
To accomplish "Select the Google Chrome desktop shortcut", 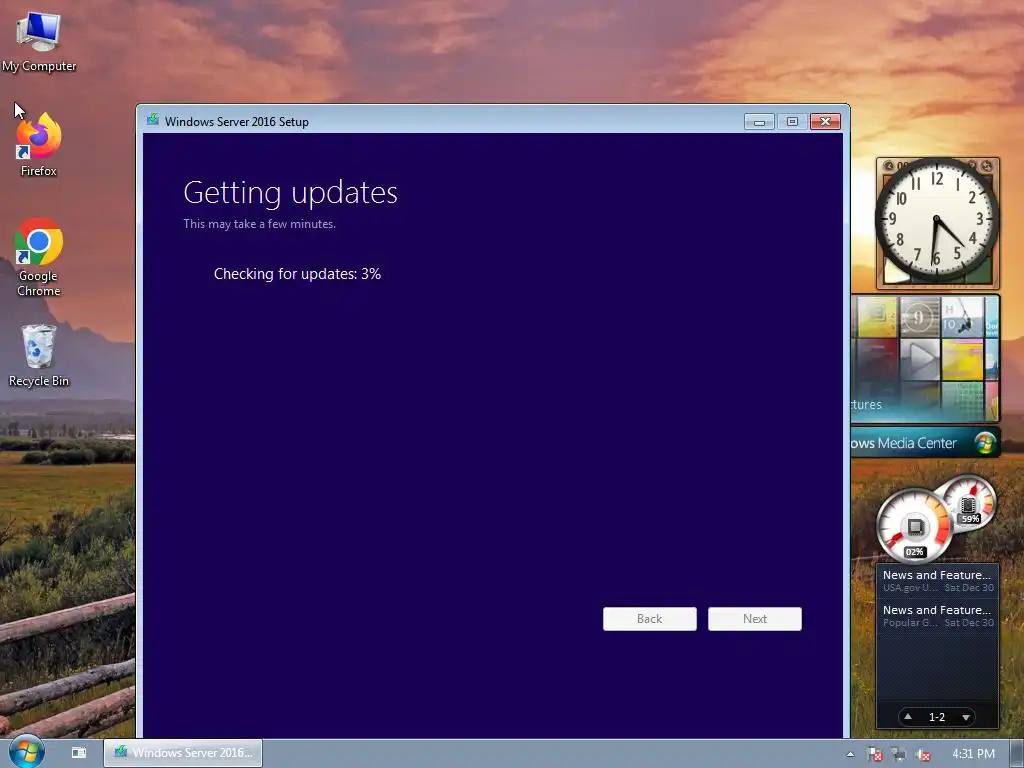I will [x=39, y=257].
